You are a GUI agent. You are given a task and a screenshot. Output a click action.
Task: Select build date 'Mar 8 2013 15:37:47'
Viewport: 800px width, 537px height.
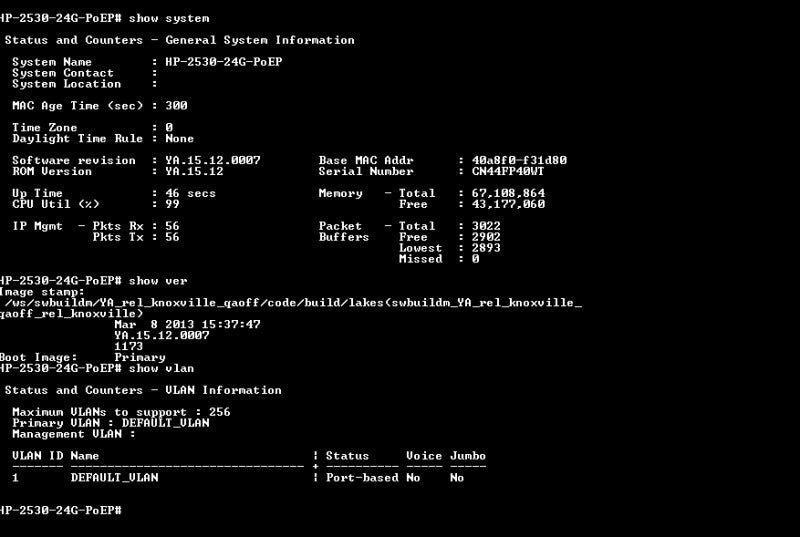click(x=187, y=324)
